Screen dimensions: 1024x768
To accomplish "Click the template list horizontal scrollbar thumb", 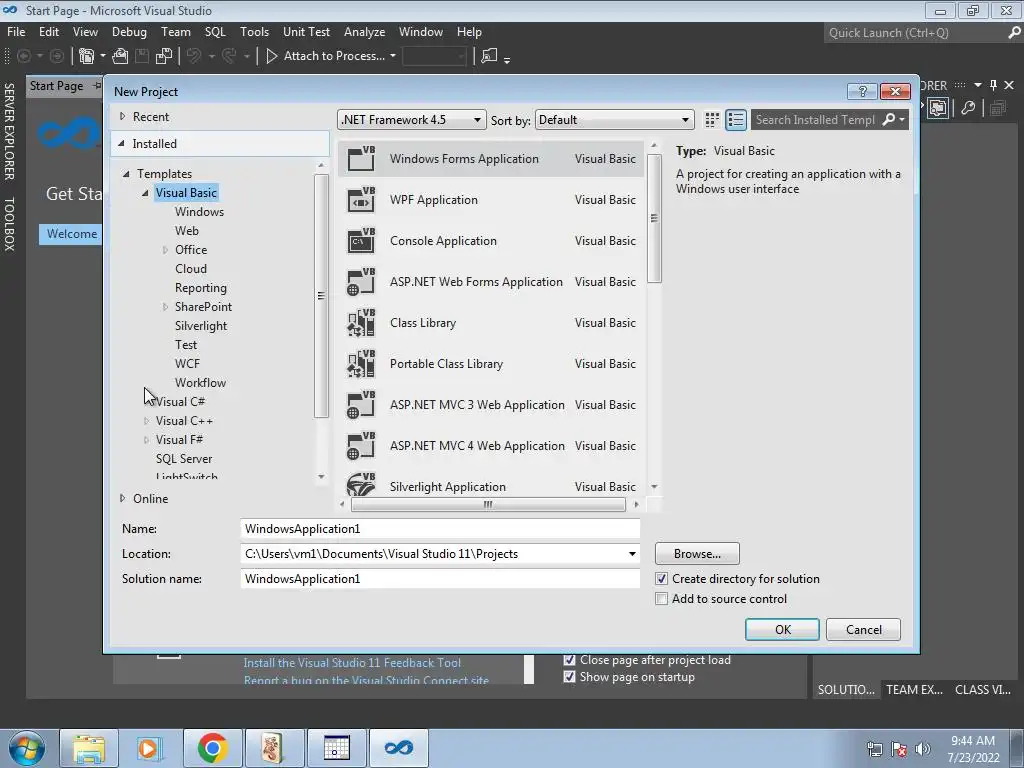I will [x=488, y=504].
